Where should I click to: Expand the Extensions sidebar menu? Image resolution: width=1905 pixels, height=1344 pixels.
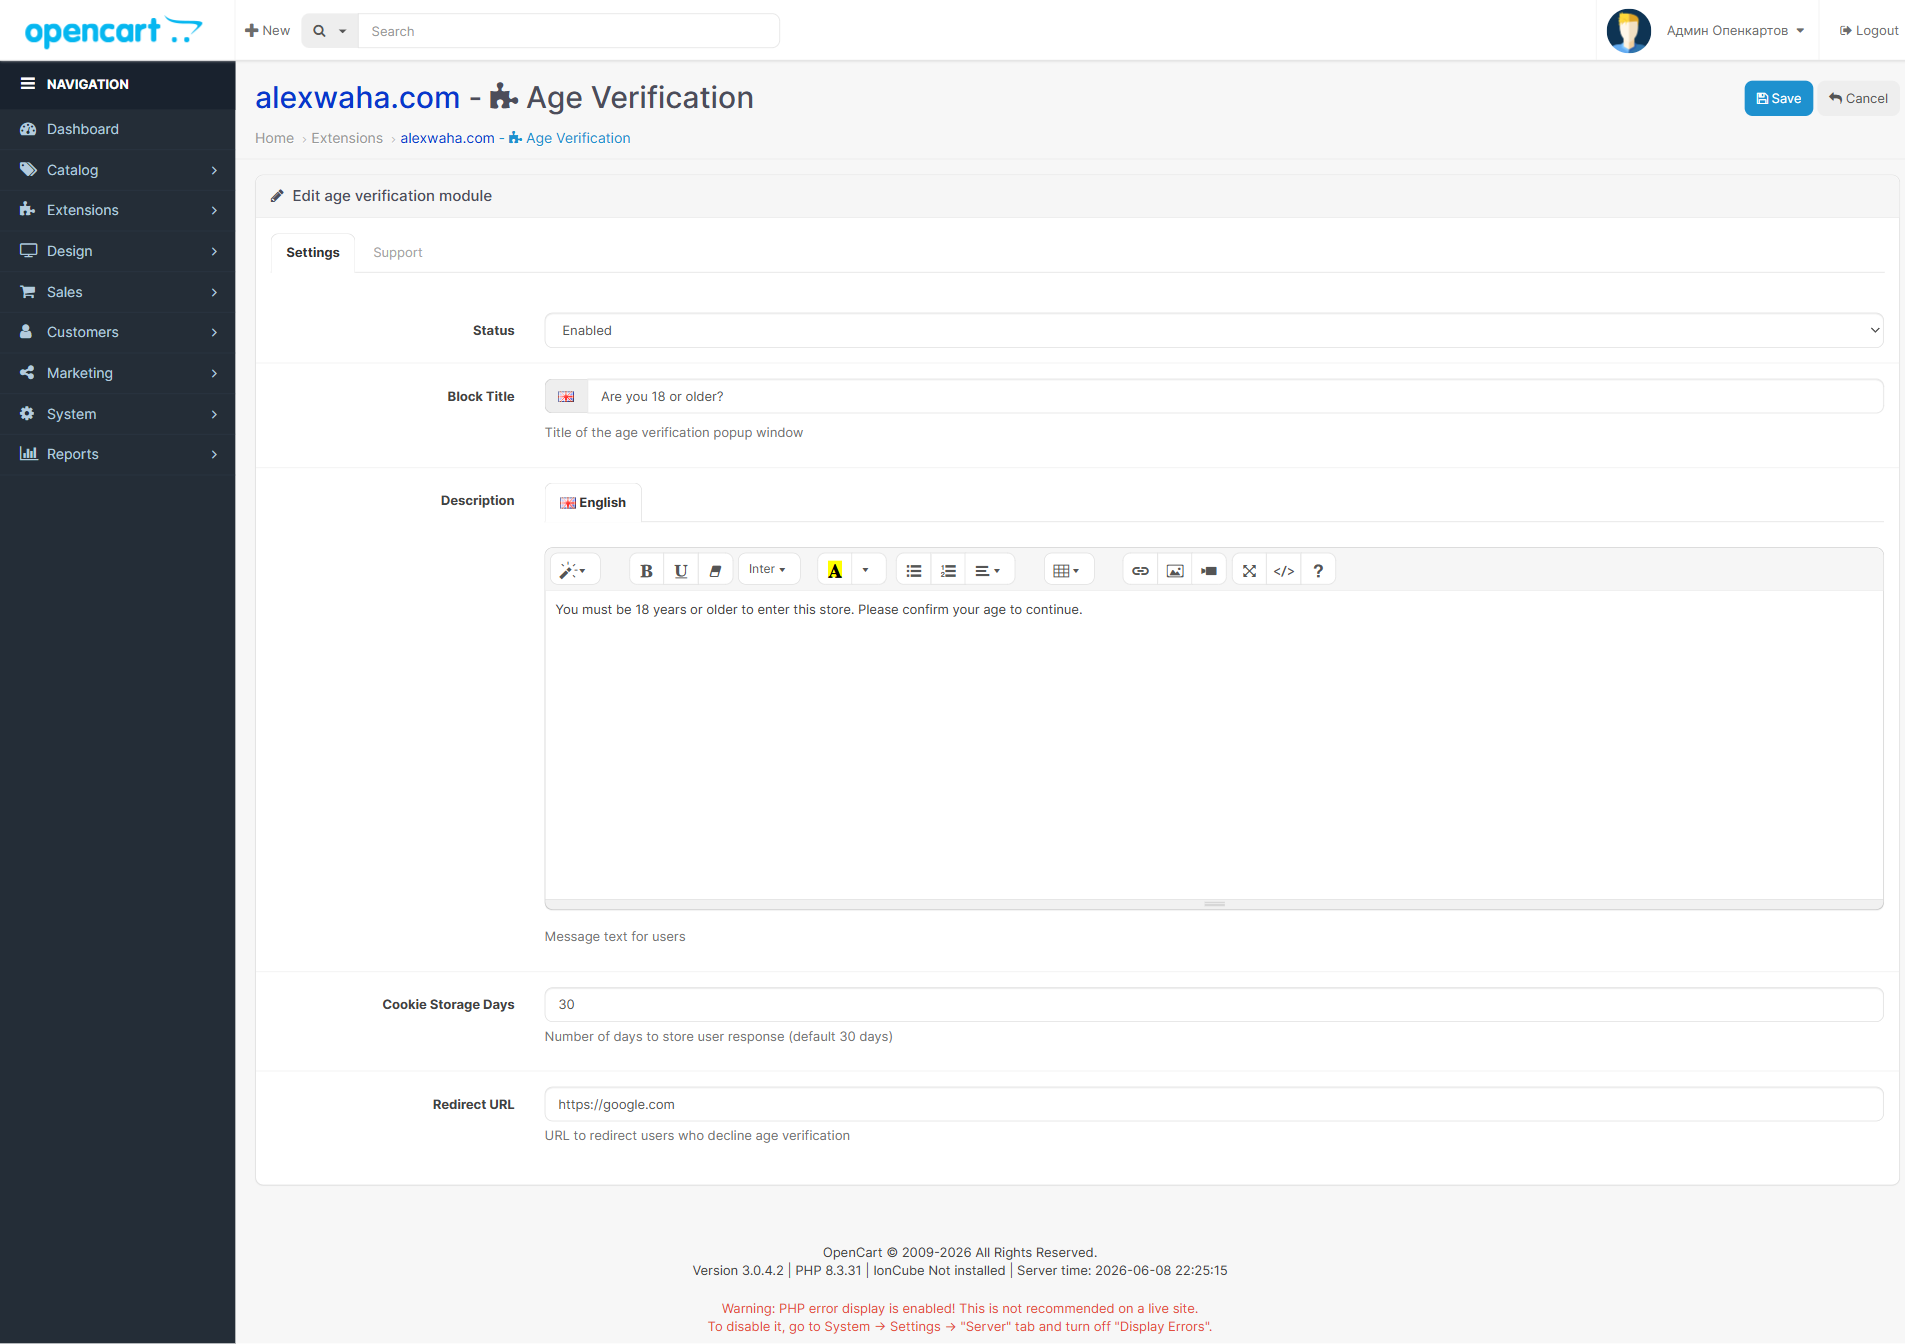click(x=118, y=210)
